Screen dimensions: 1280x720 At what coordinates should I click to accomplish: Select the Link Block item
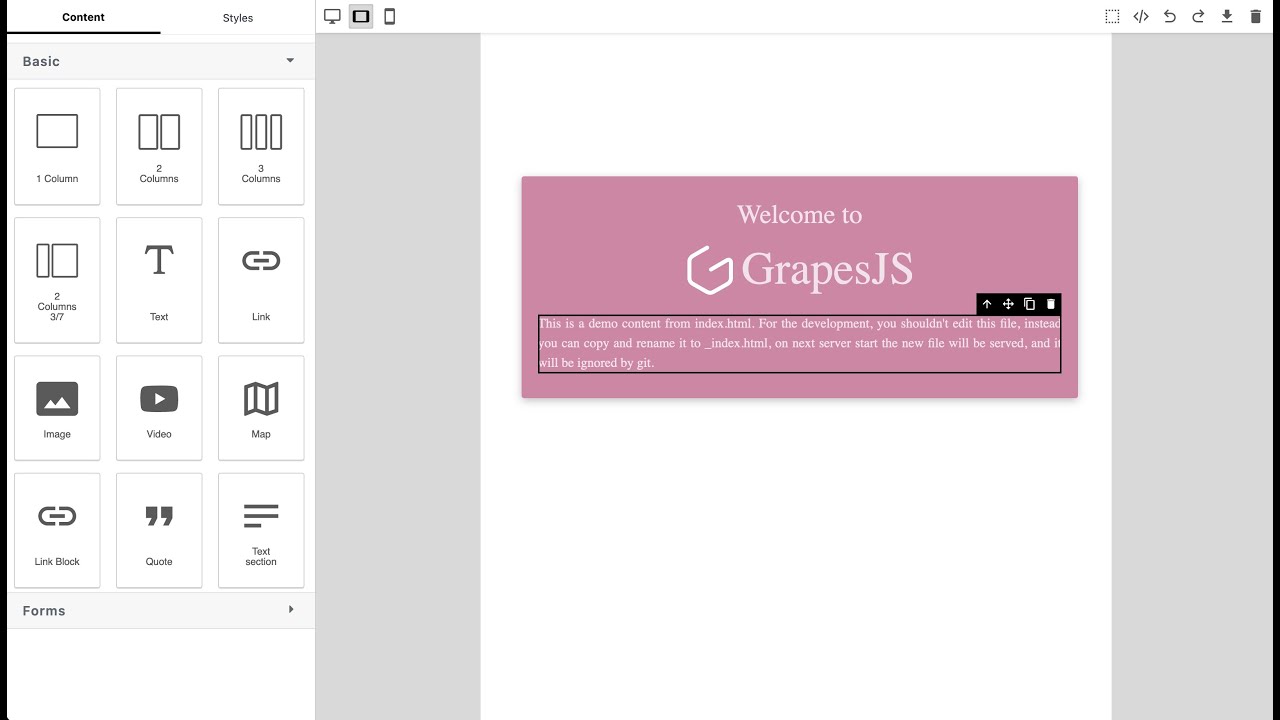click(x=57, y=530)
